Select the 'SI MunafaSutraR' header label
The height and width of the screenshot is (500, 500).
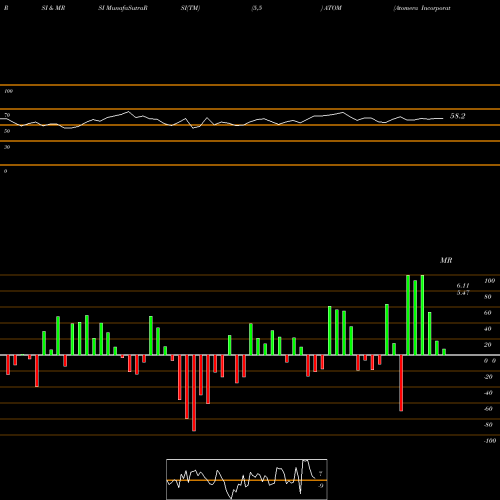tap(123, 8)
